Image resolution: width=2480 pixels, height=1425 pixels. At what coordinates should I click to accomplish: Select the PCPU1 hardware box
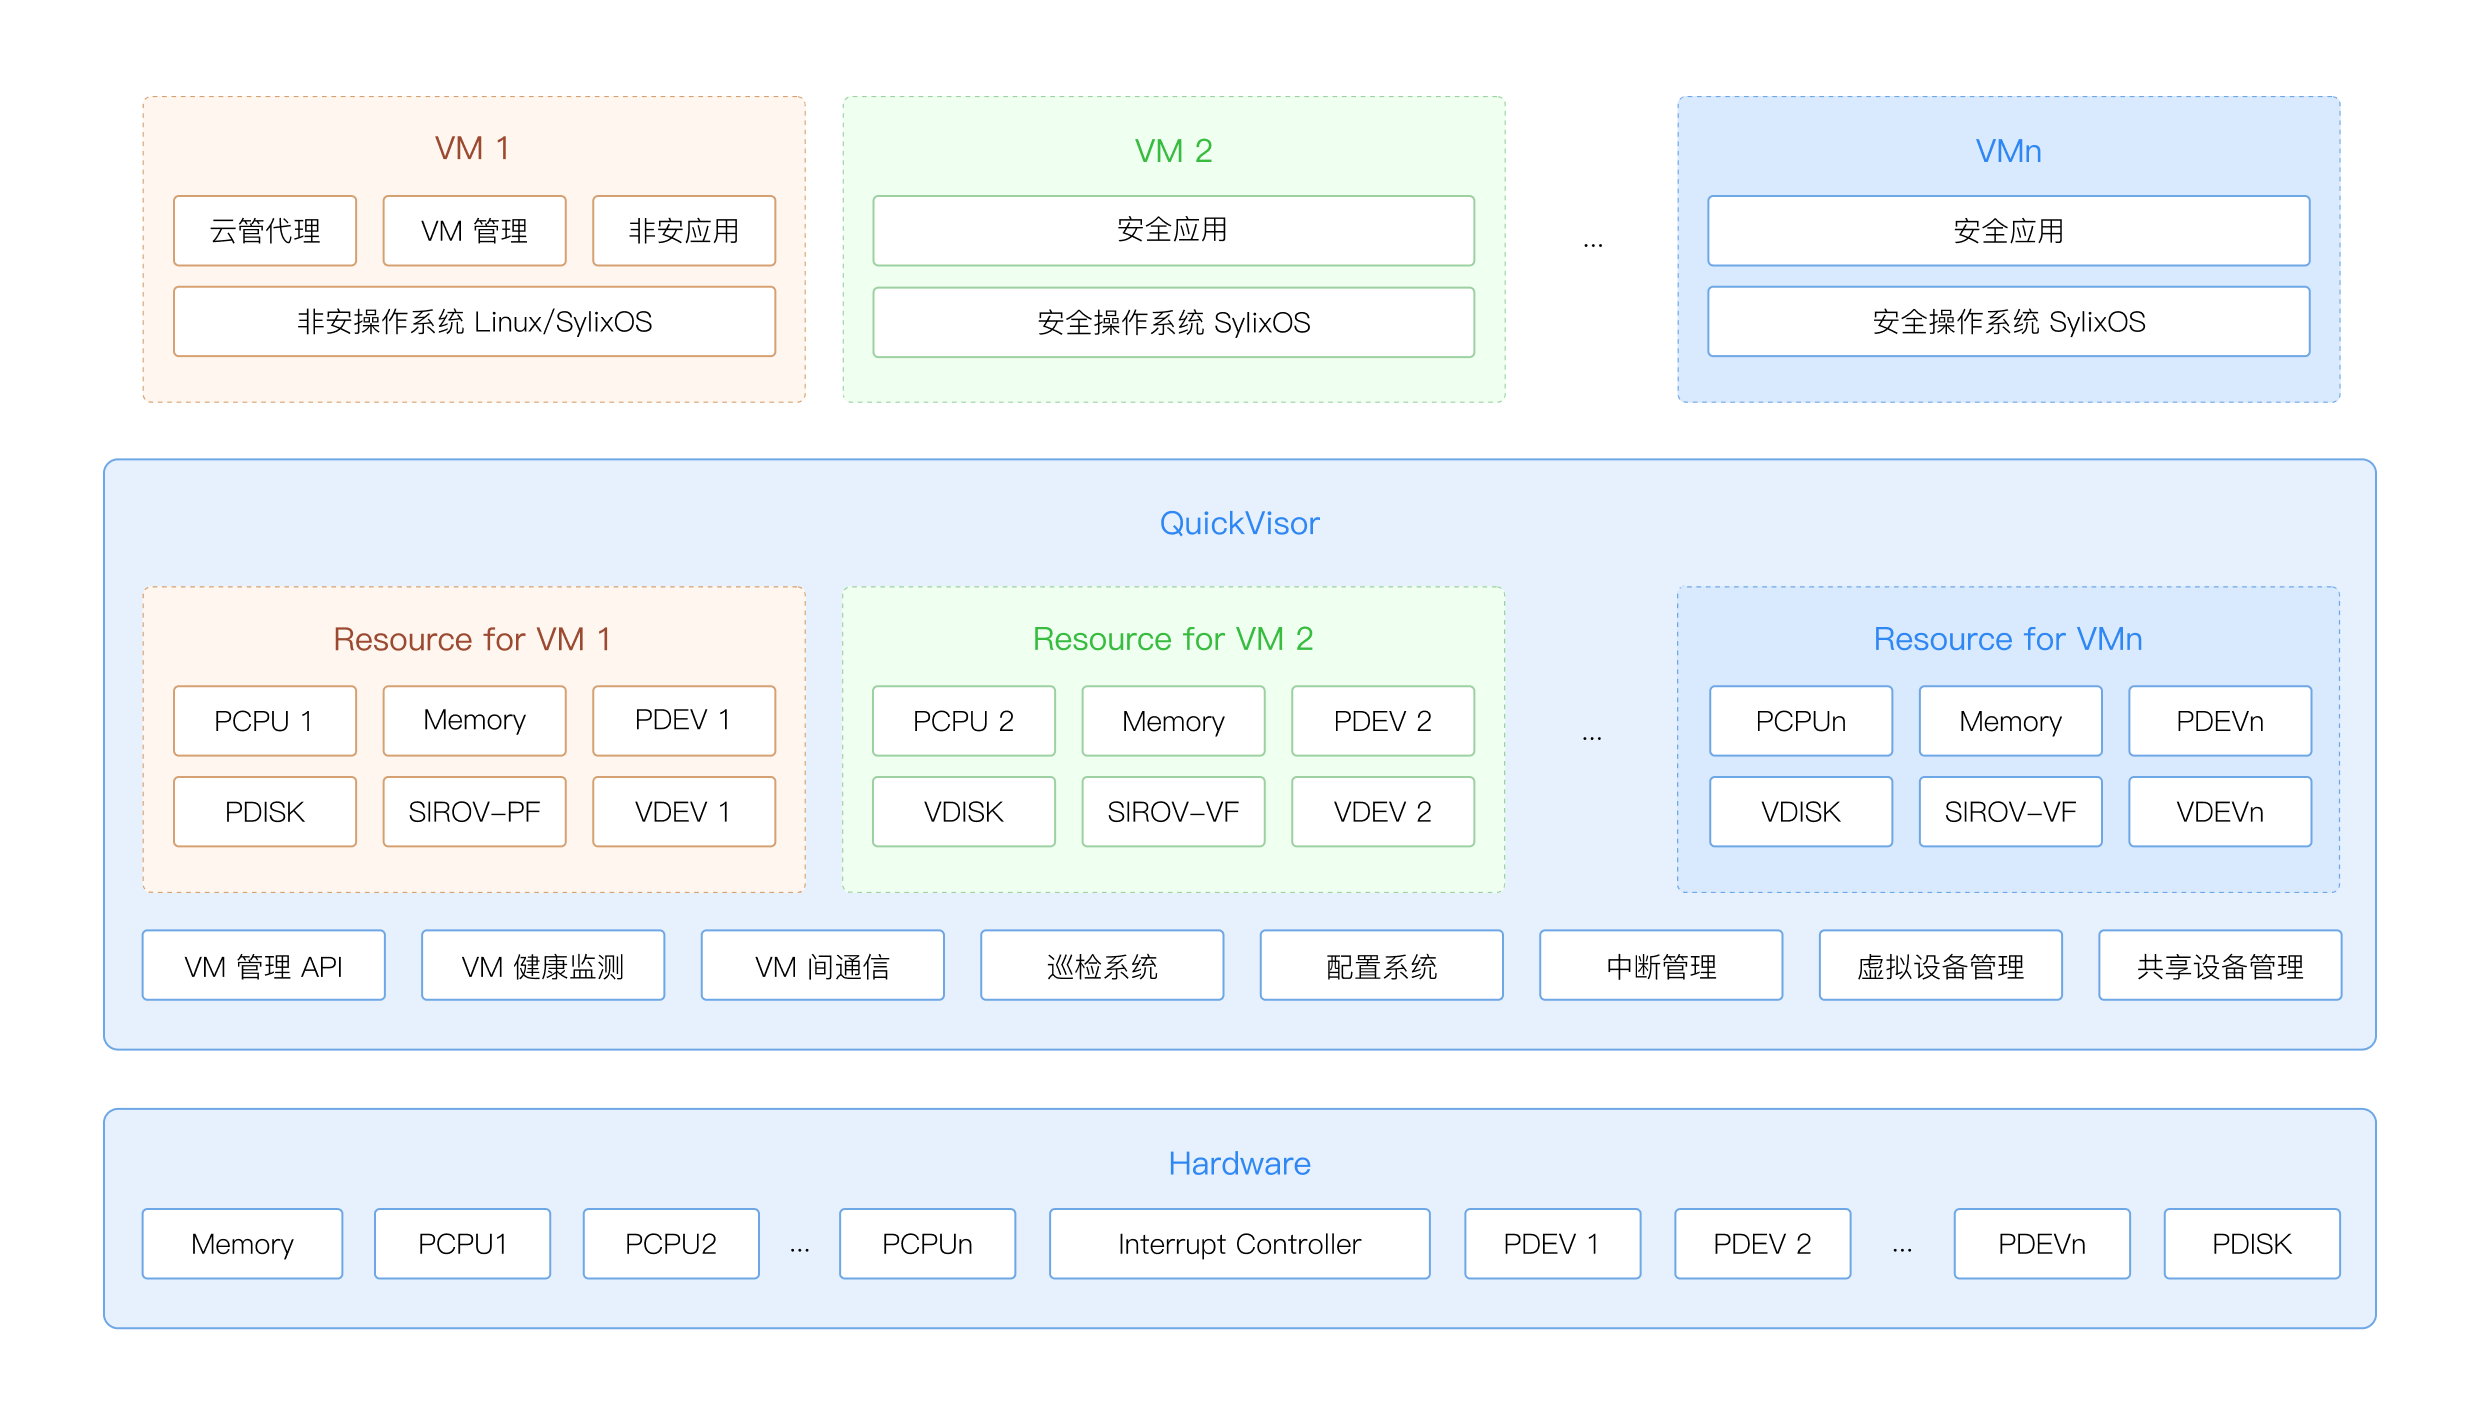point(463,1244)
